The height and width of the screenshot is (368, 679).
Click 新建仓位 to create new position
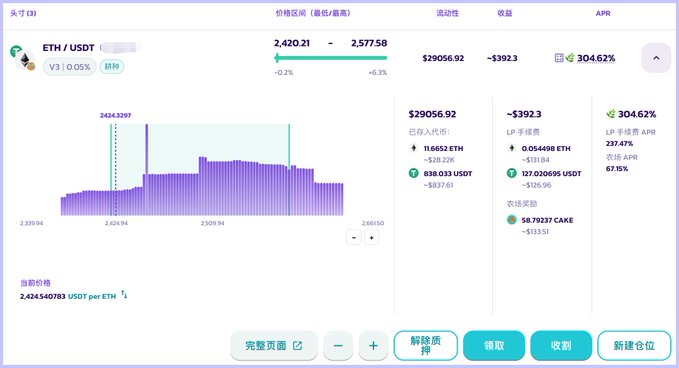click(x=634, y=345)
